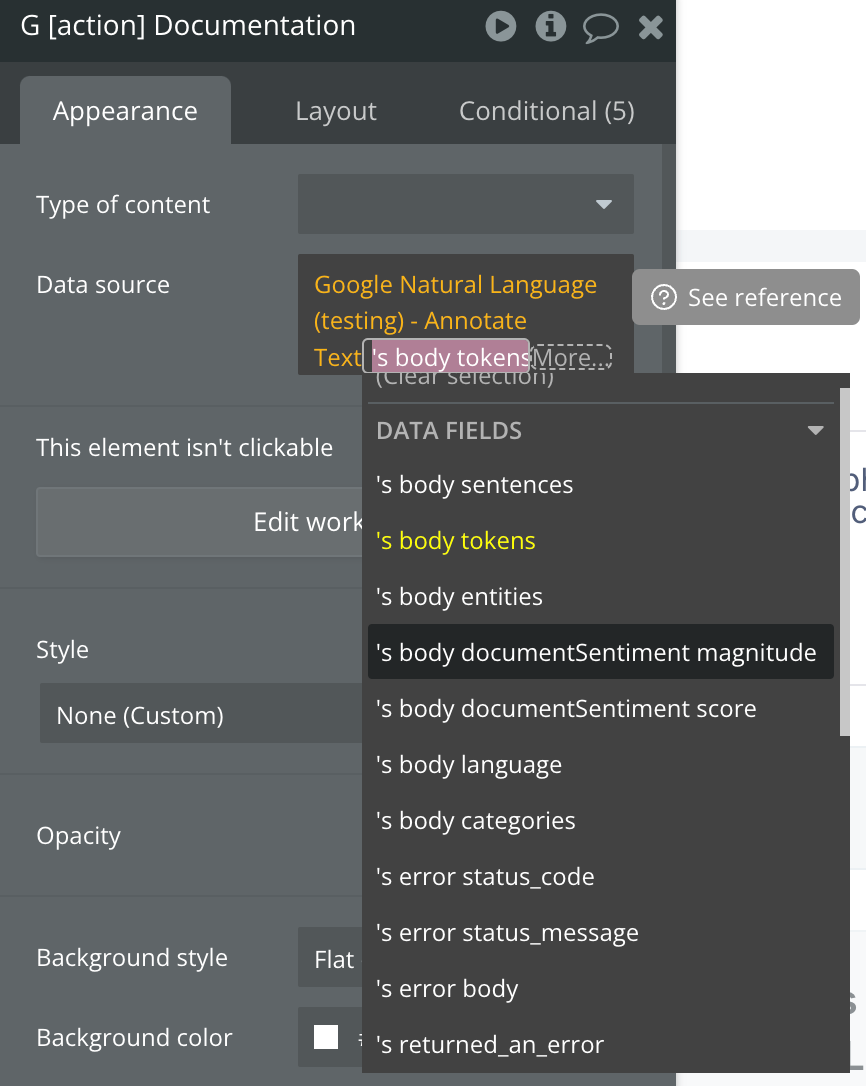Select 's error status_code field

point(601,877)
